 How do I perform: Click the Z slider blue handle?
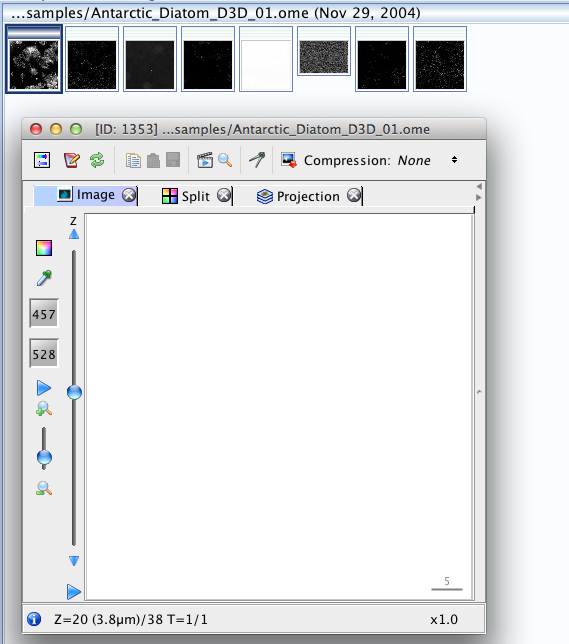point(74,392)
